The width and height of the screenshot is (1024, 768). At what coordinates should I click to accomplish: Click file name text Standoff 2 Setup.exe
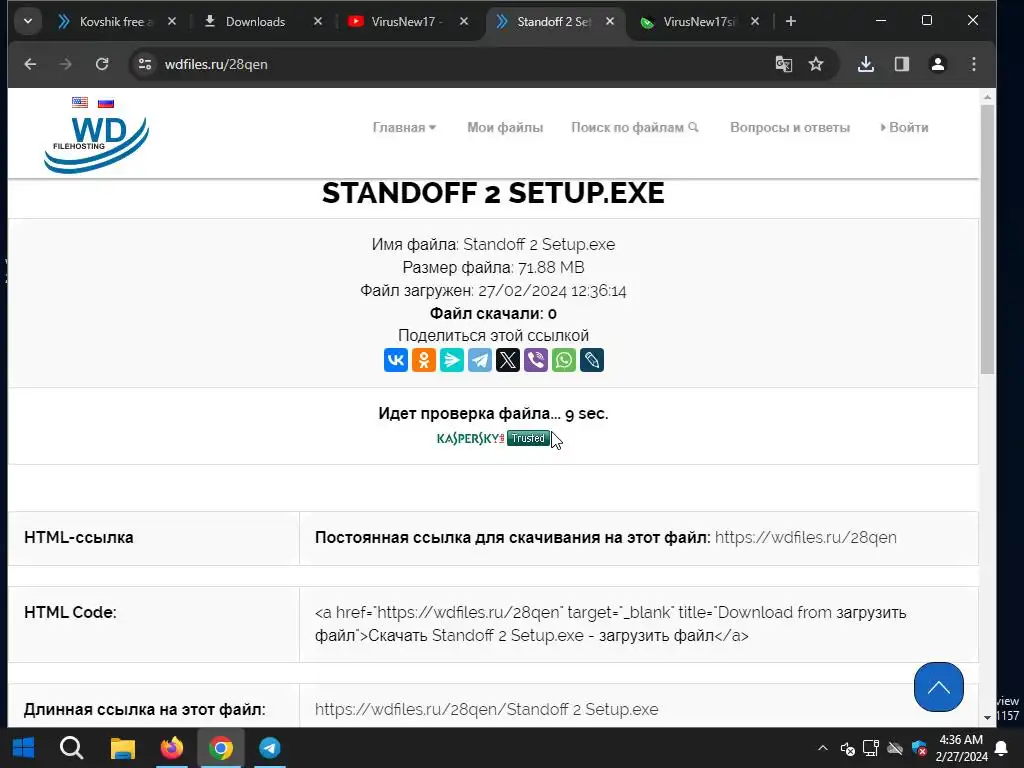(539, 244)
